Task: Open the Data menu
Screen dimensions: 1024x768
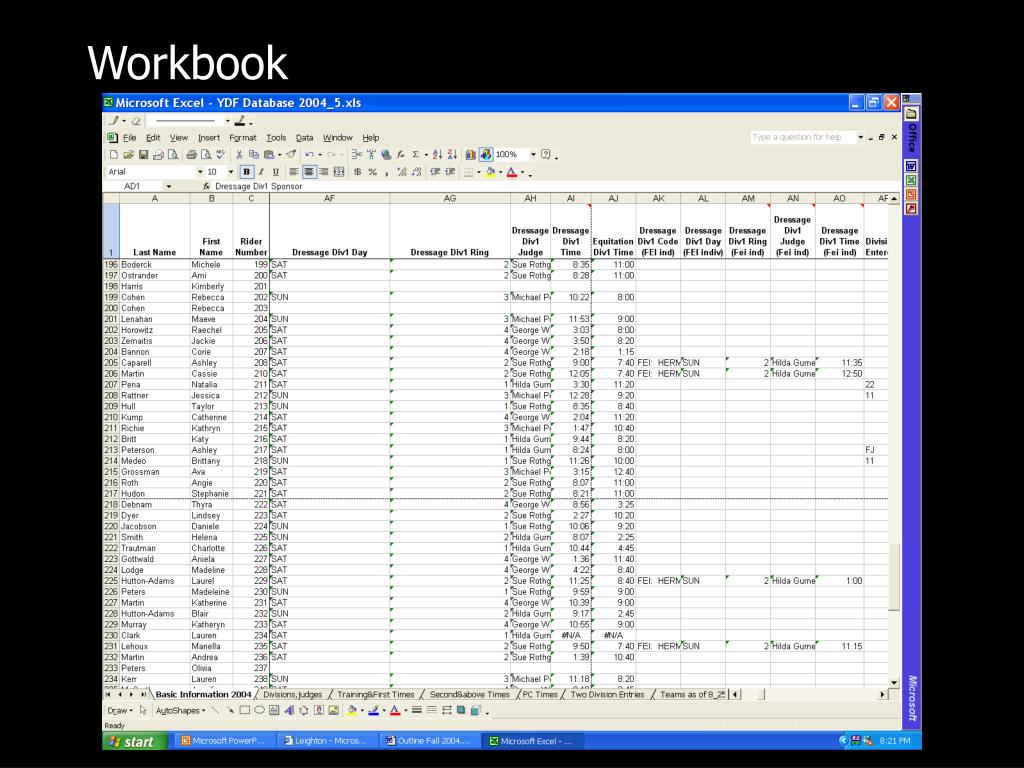Action: [x=304, y=138]
